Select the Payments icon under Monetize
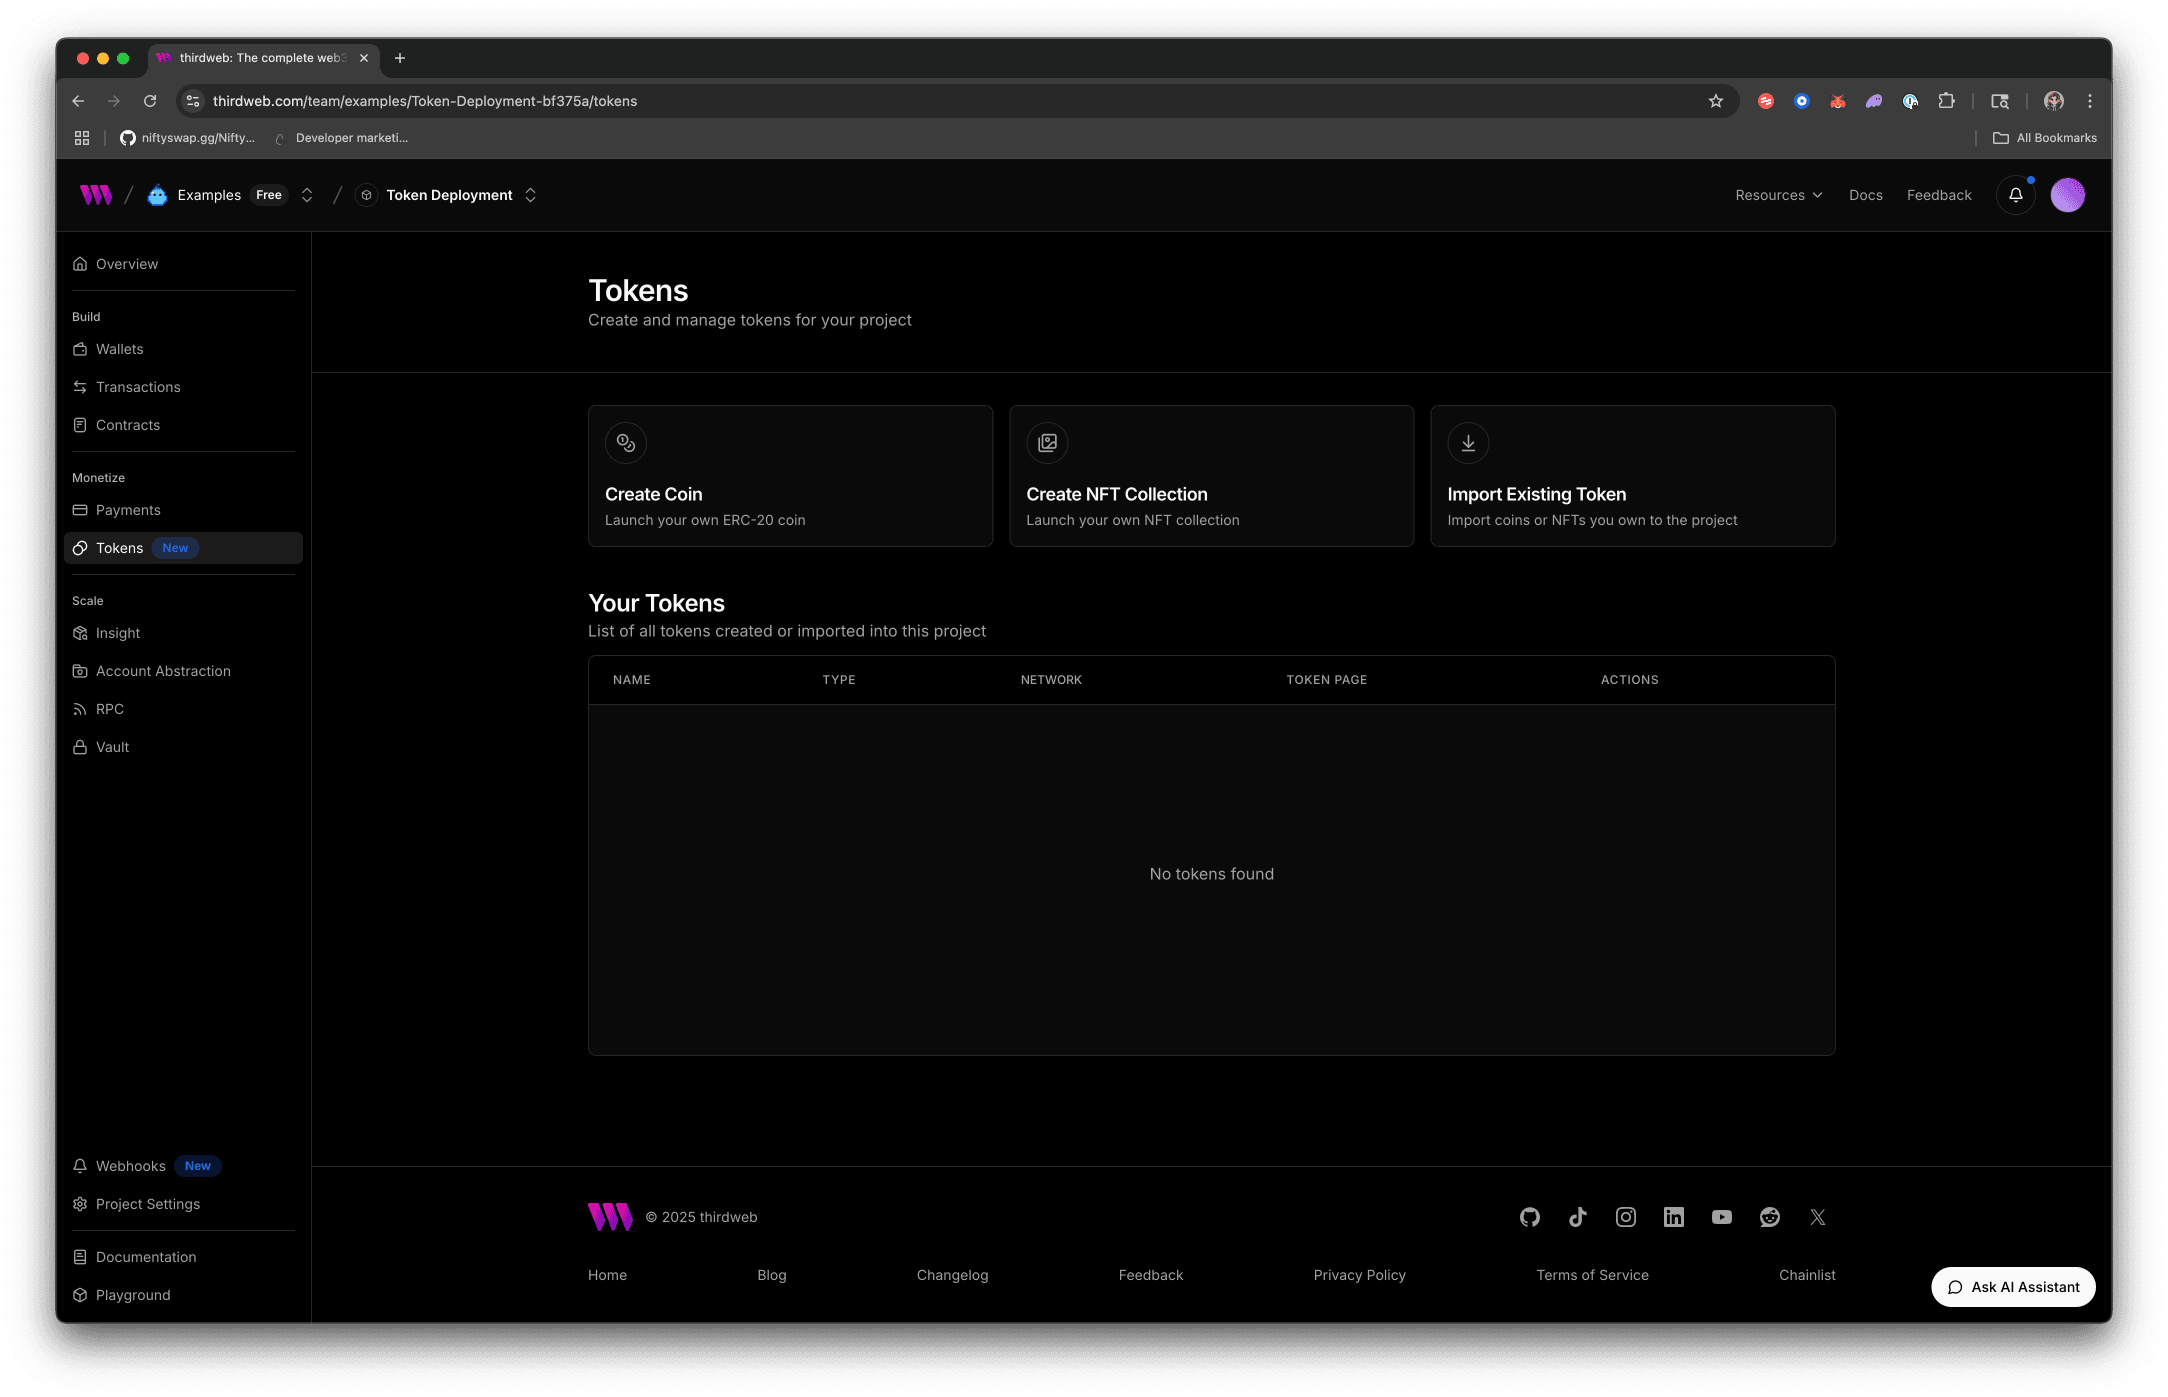The width and height of the screenshot is (2168, 1397). point(81,510)
